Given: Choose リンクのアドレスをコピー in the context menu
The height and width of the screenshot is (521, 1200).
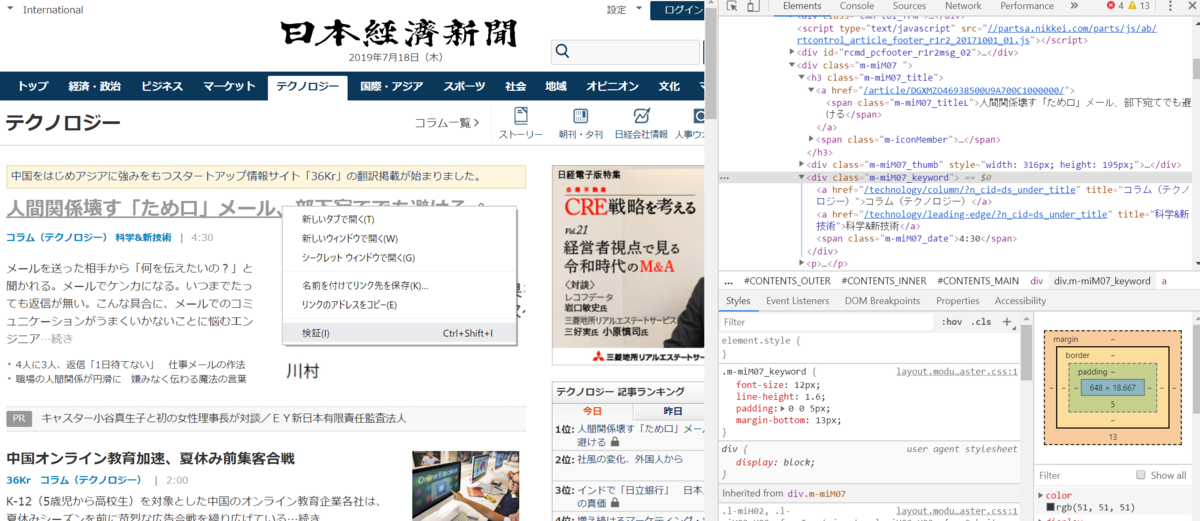Looking at the screenshot, I should coord(399,304).
